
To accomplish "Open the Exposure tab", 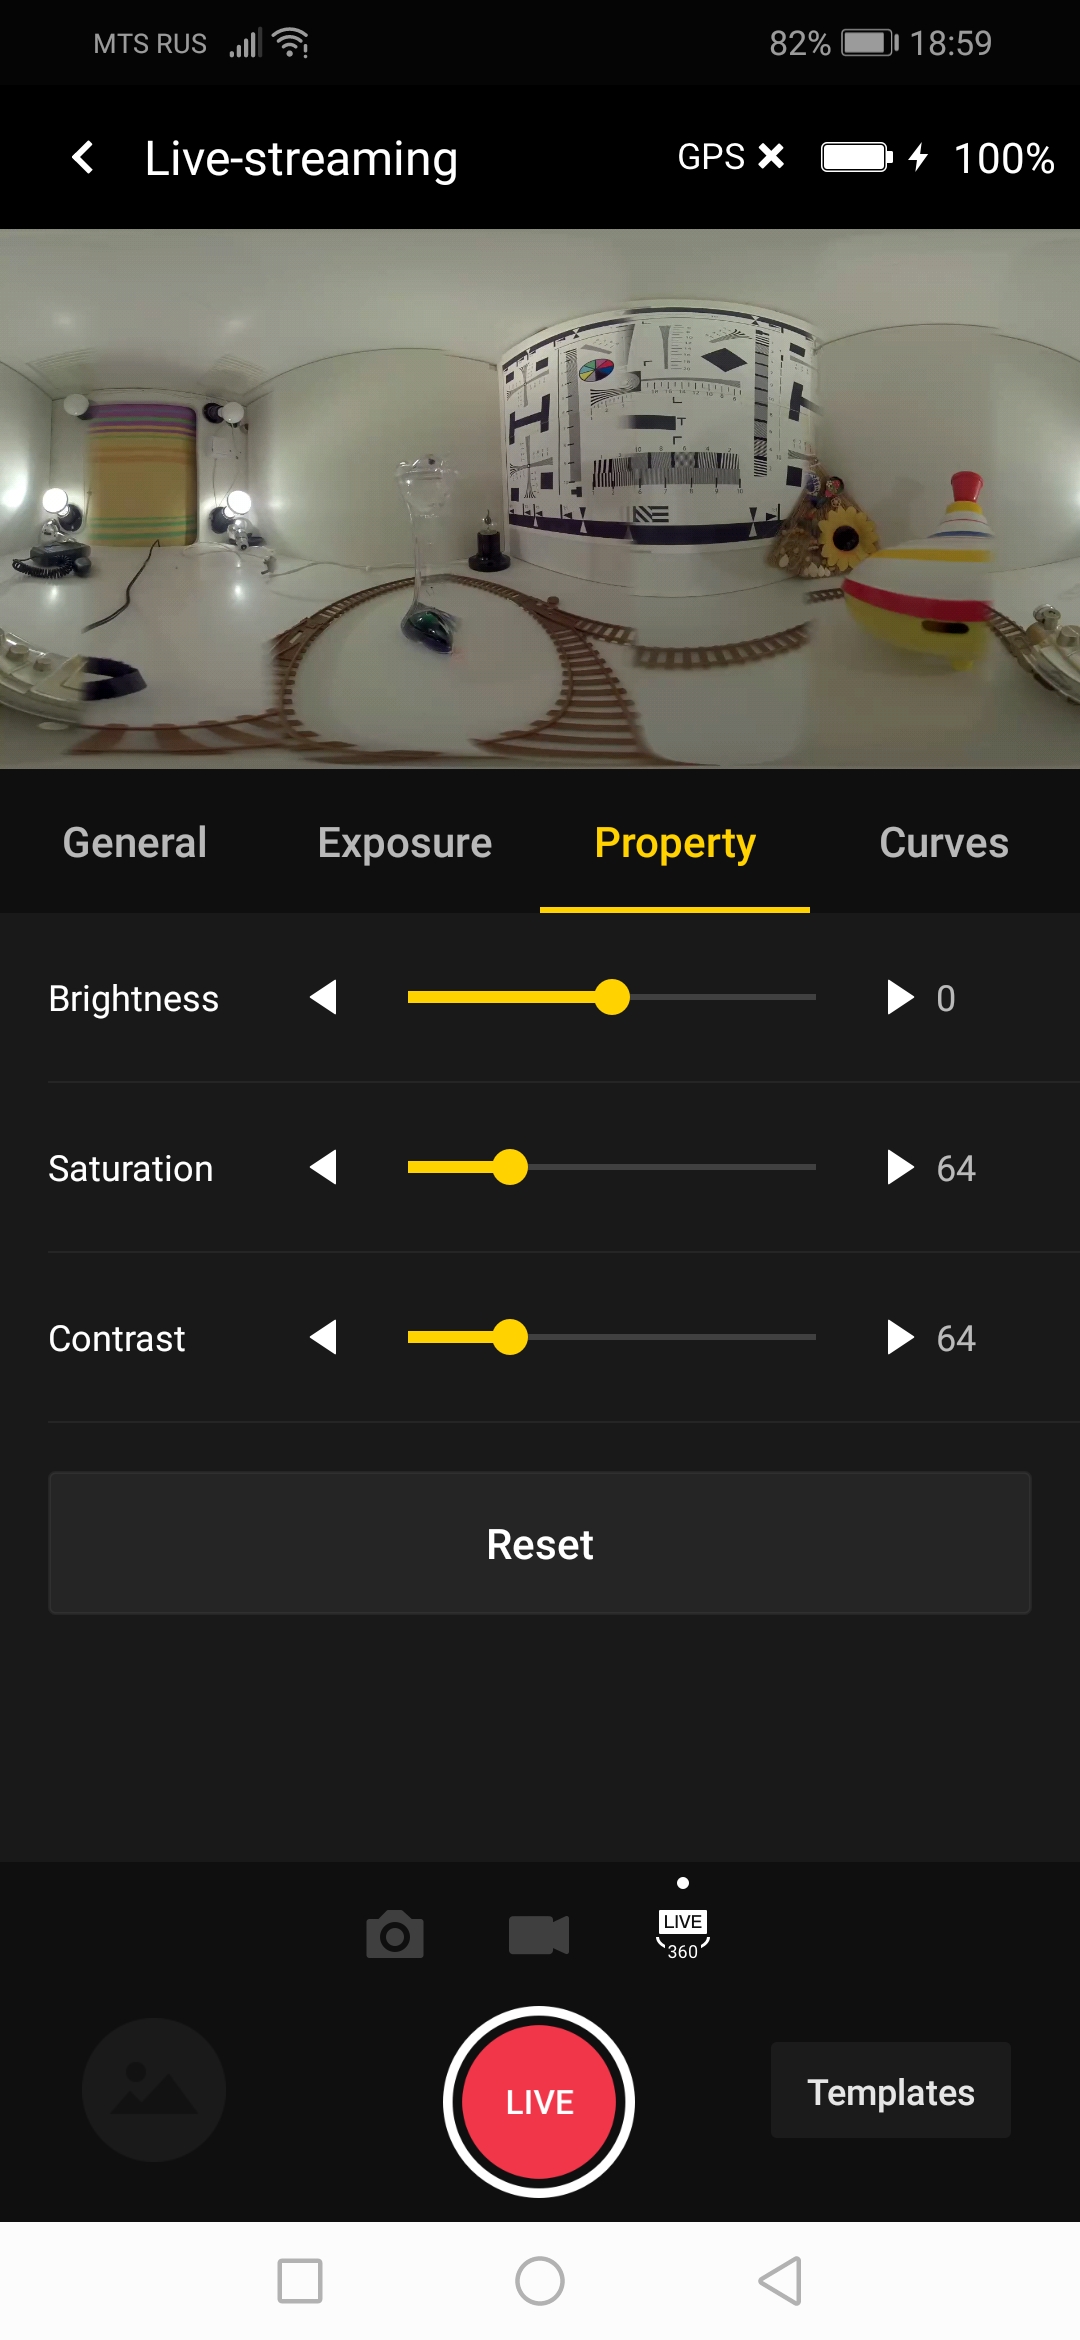I will [x=405, y=843].
